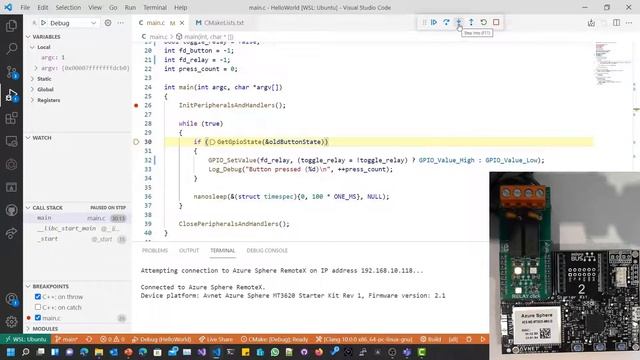This screenshot has width=640, height=360.
Task: Click the errors and warnings counter
Action: 112,339
